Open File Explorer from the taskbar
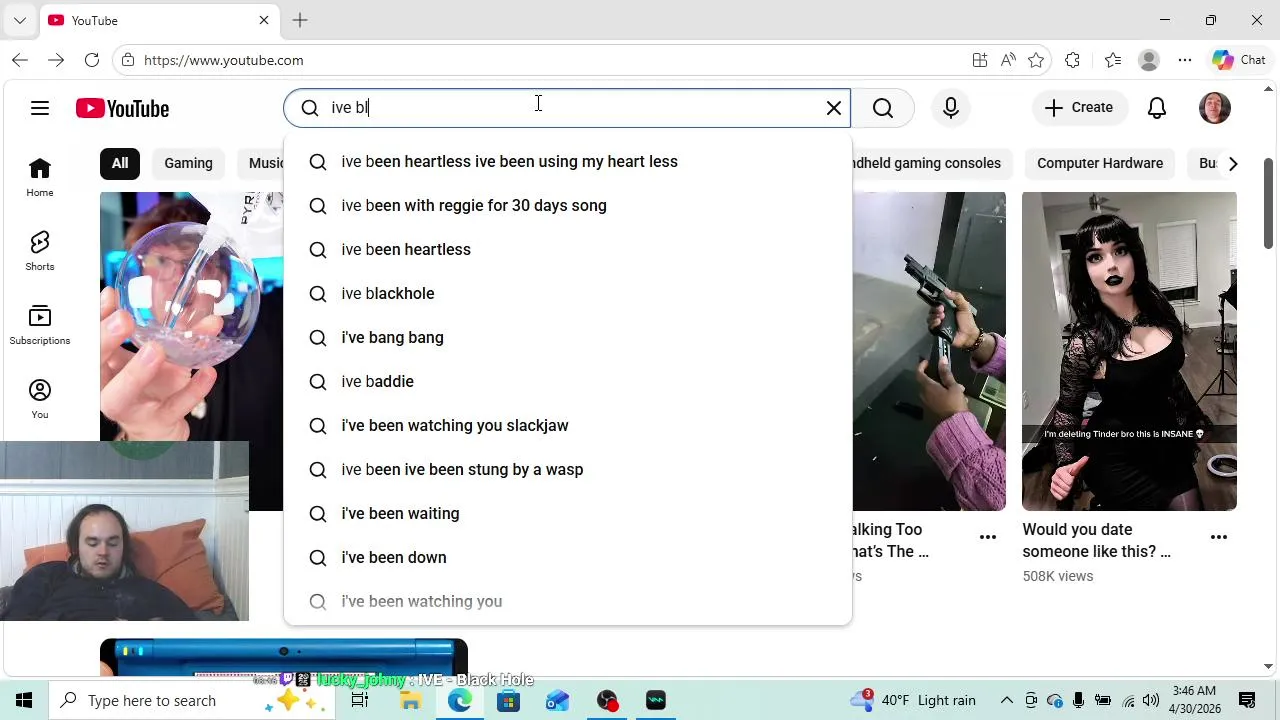This screenshot has height=720, width=1280. point(410,700)
